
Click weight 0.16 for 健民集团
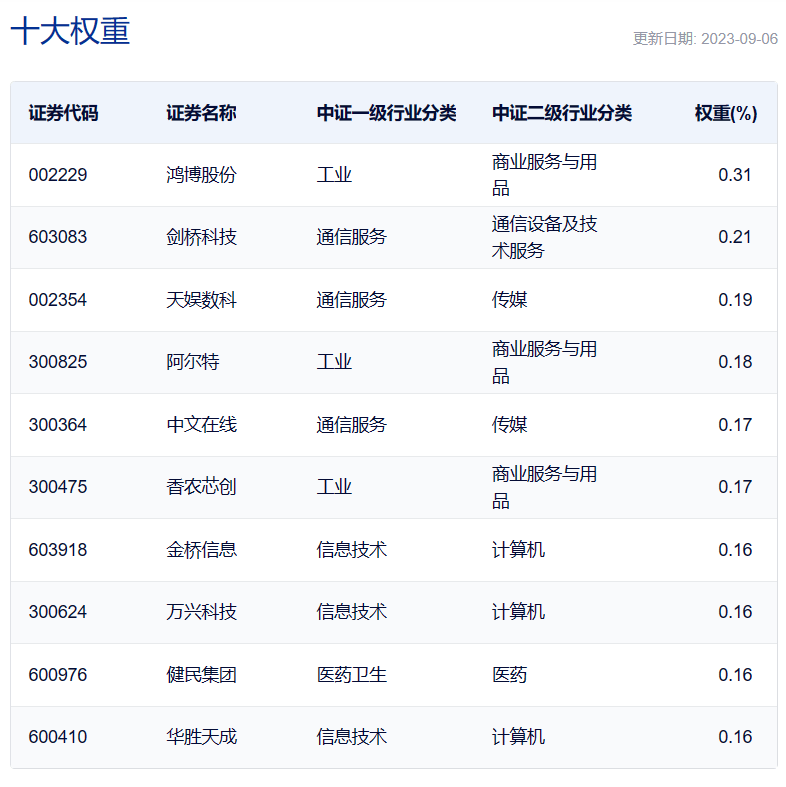[x=735, y=675]
